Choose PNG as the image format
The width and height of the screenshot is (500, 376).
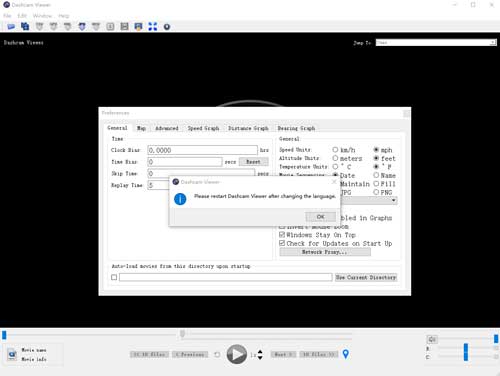(x=376, y=192)
